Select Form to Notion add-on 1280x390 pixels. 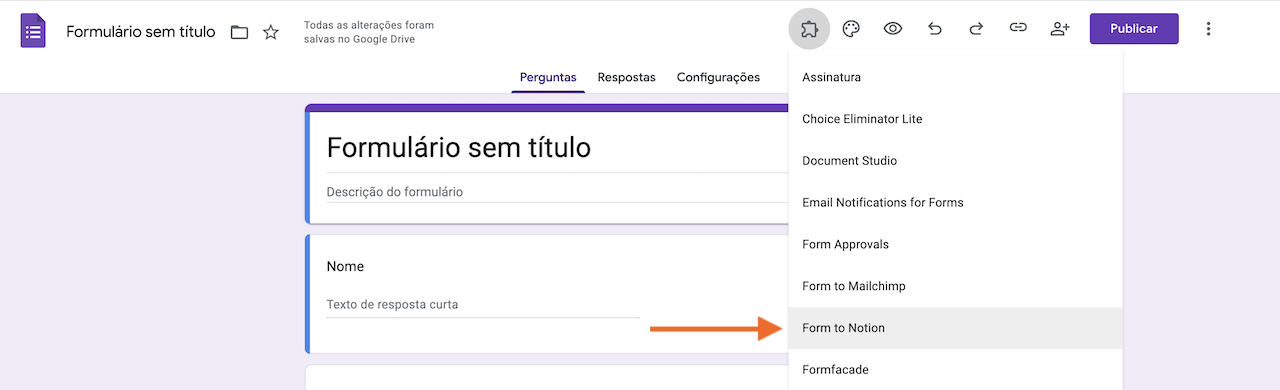tap(956, 328)
